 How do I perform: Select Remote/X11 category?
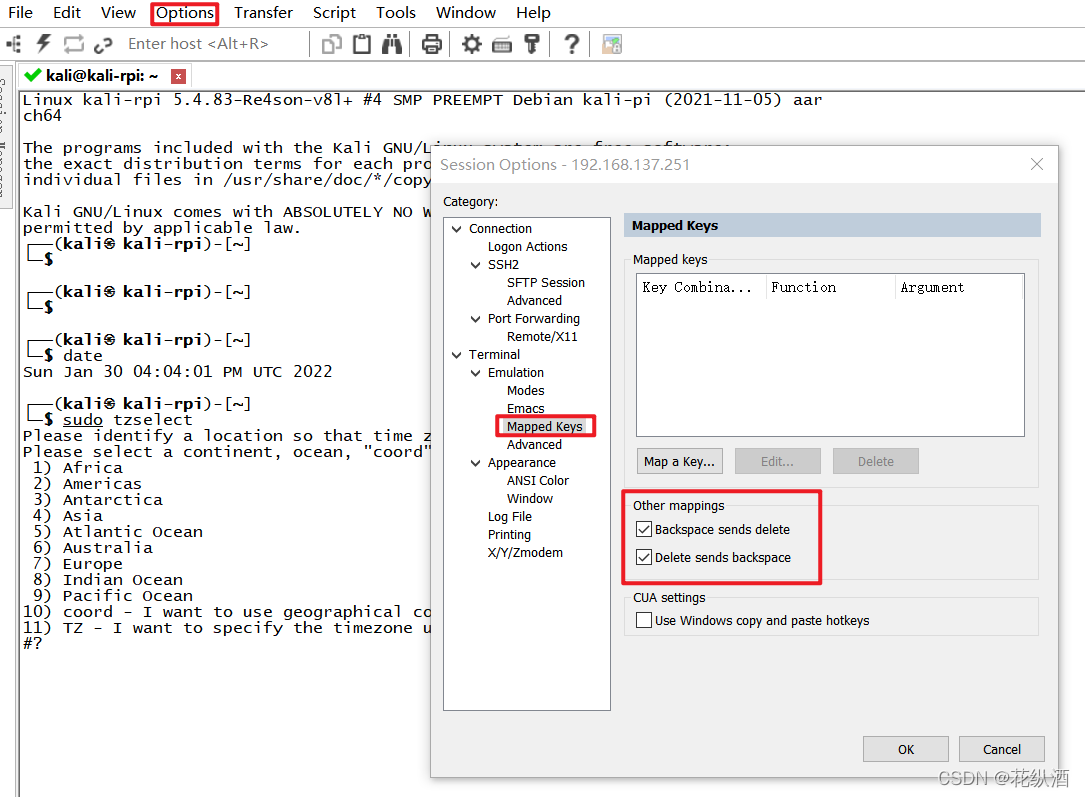click(542, 337)
